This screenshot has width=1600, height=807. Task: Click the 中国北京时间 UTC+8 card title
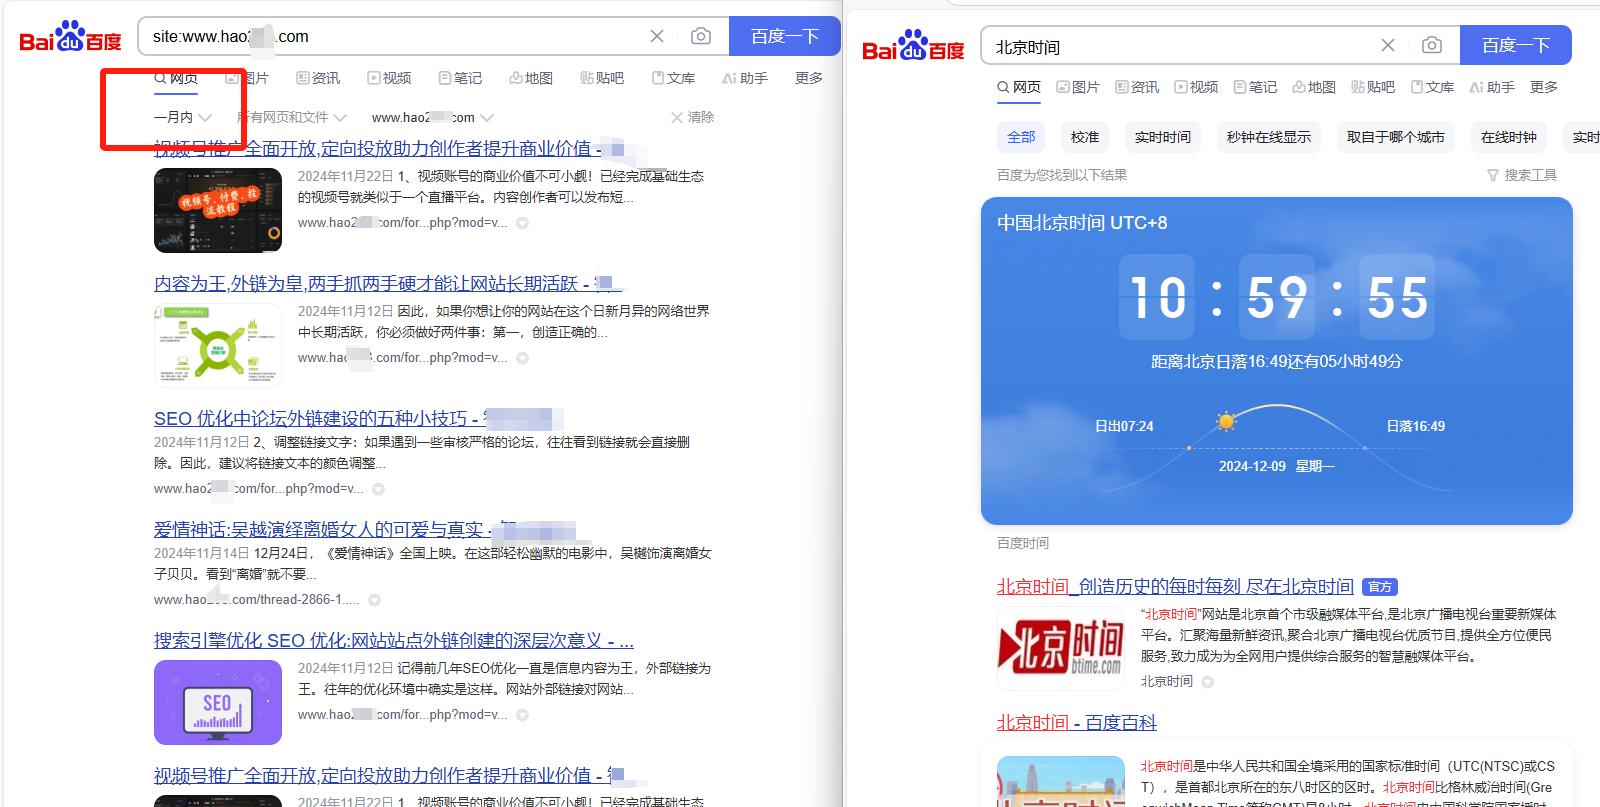click(1082, 223)
